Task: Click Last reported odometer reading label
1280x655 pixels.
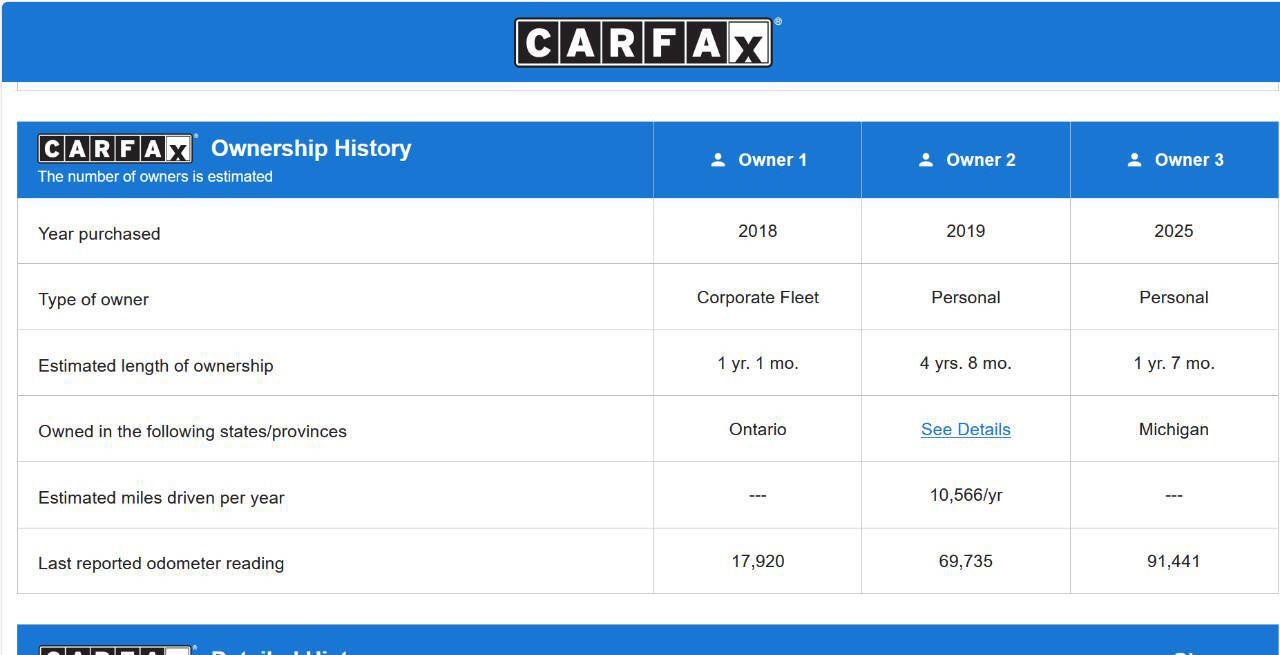Action: click(x=161, y=564)
